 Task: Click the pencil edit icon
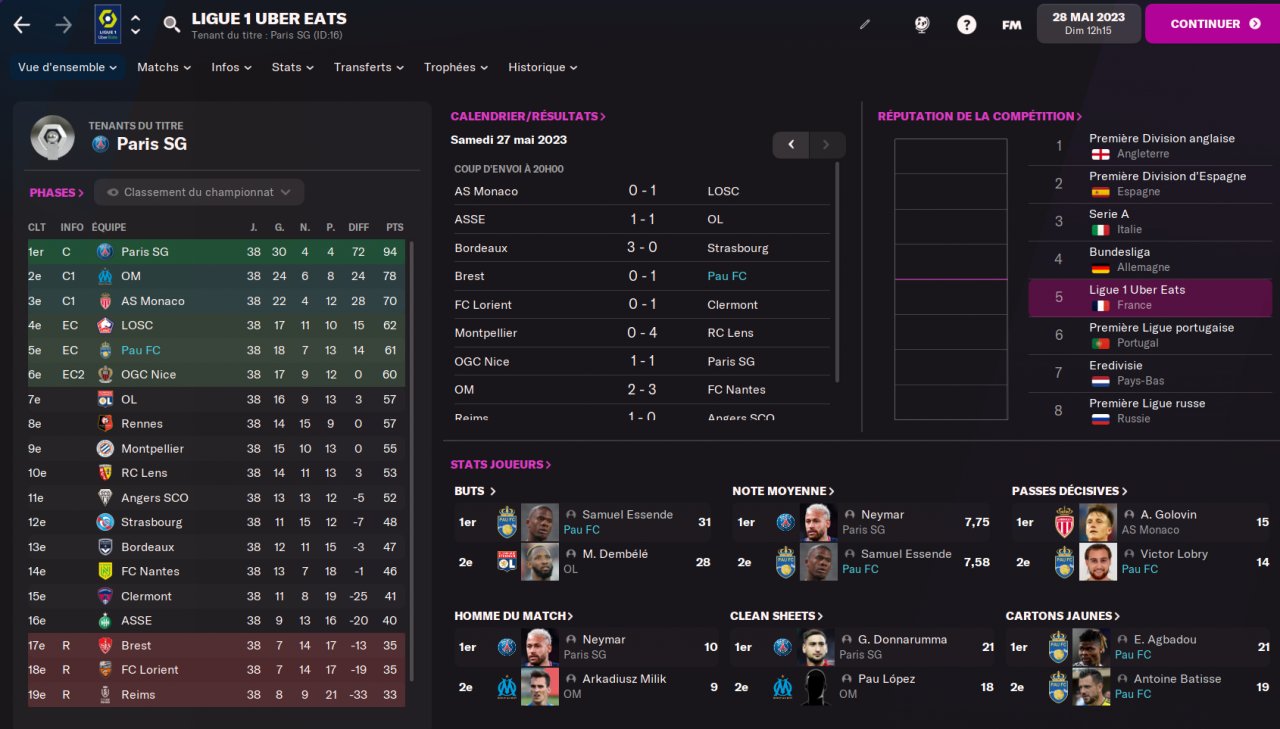(x=865, y=24)
